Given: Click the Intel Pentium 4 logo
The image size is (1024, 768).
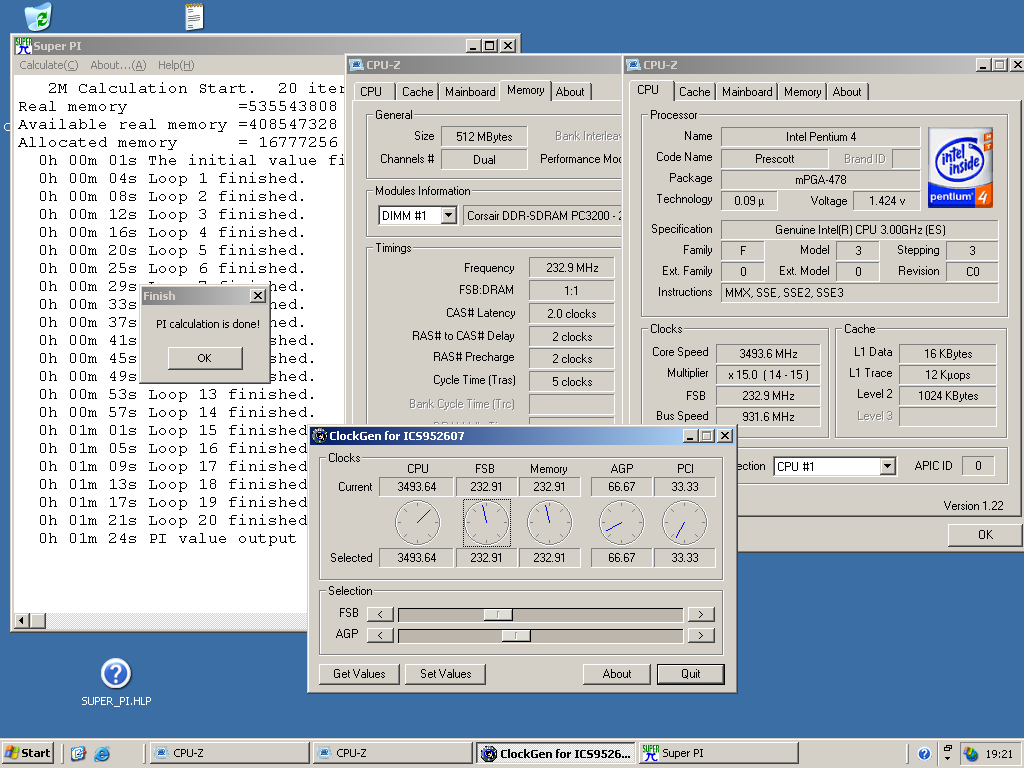Looking at the screenshot, I should 961,167.
